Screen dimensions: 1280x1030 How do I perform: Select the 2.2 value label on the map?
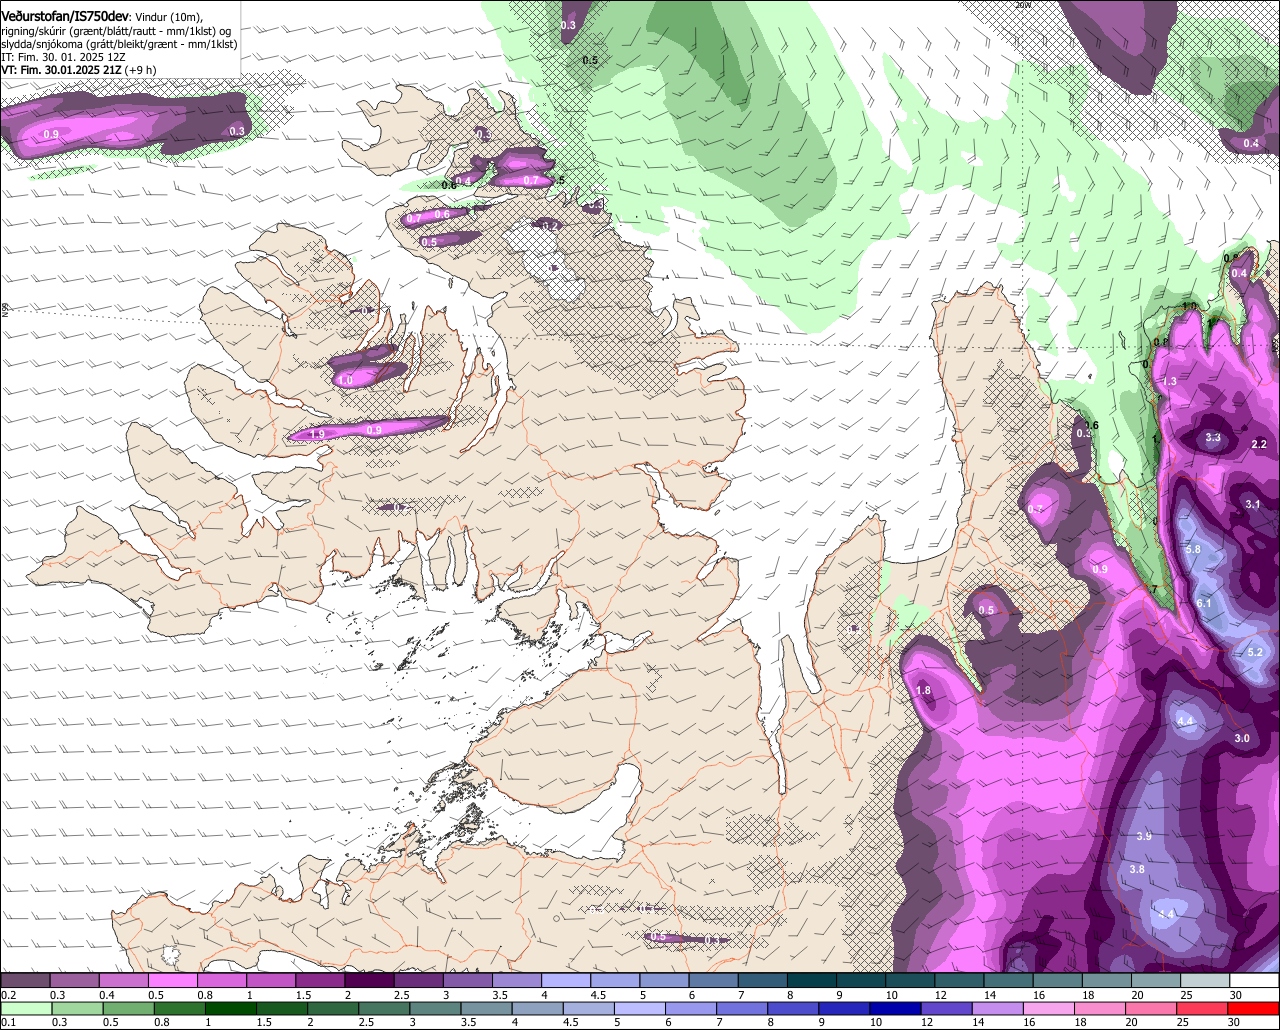click(x=1259, y=444)
